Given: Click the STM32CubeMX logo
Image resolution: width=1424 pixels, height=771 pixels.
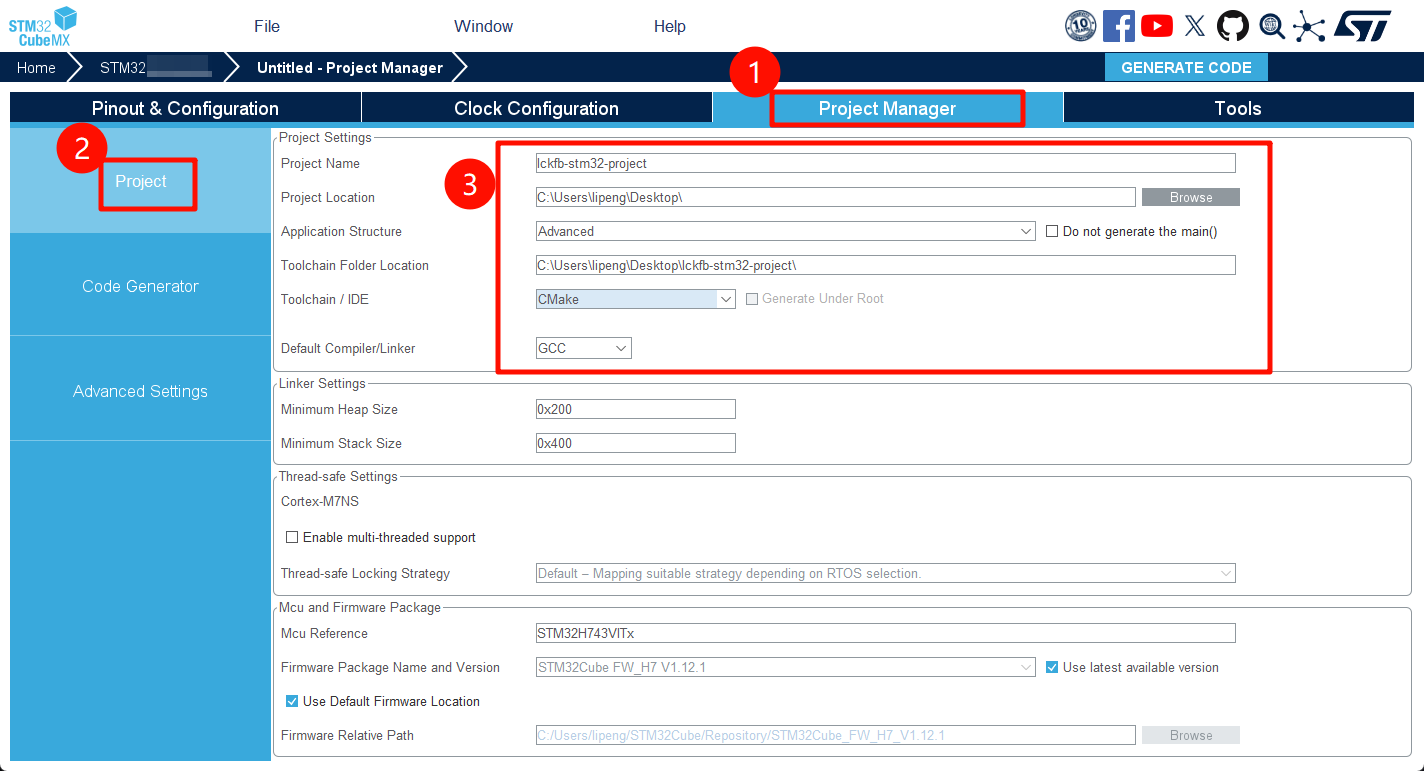Looking at the screenshot, I should click(43, 26).
